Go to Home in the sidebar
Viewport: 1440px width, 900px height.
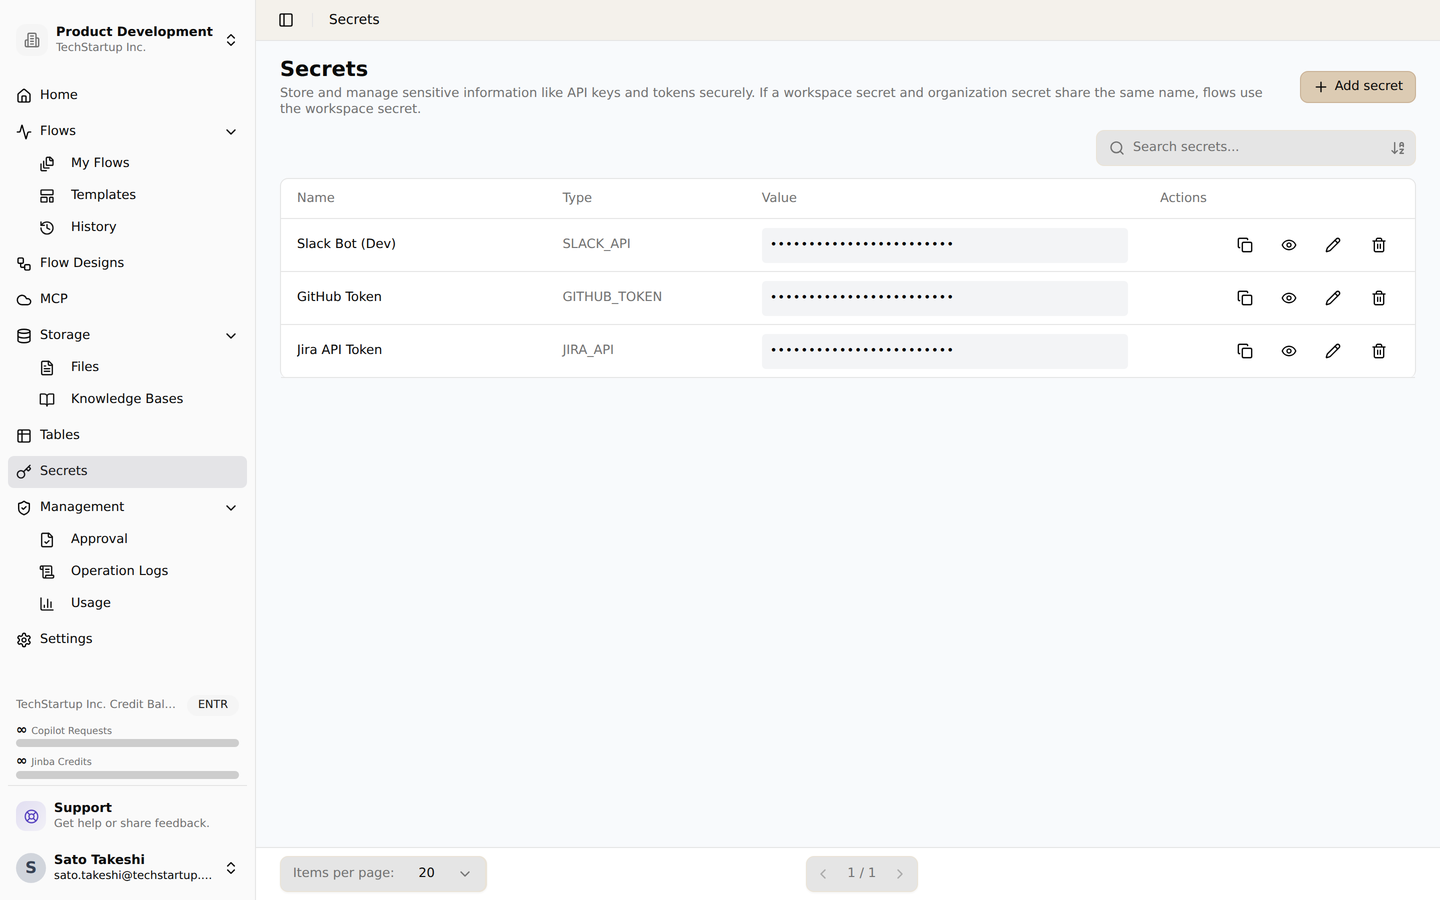(127, 95)
